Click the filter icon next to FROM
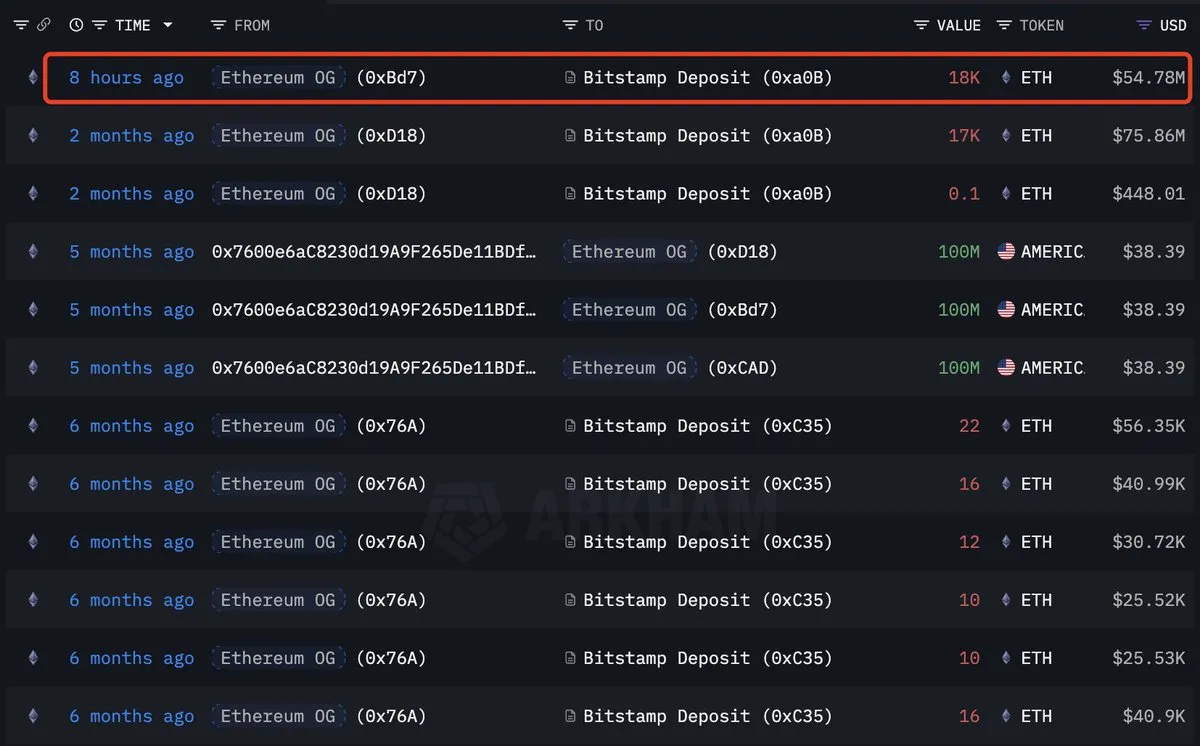This screenshot has height=746, width=1200. tap(218, 25)
